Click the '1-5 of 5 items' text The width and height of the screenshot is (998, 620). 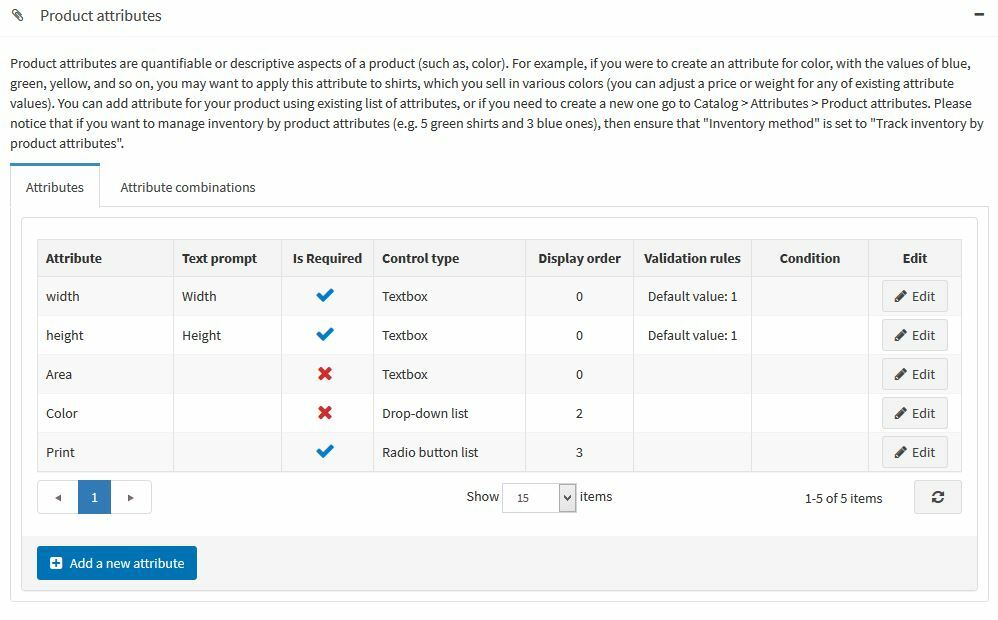tap(843, 498)
